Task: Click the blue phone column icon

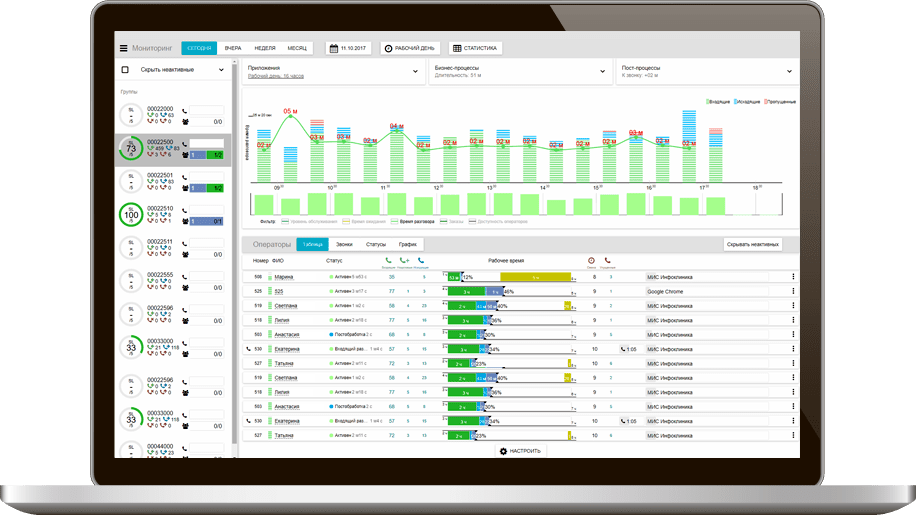Action: pos(421,260)
